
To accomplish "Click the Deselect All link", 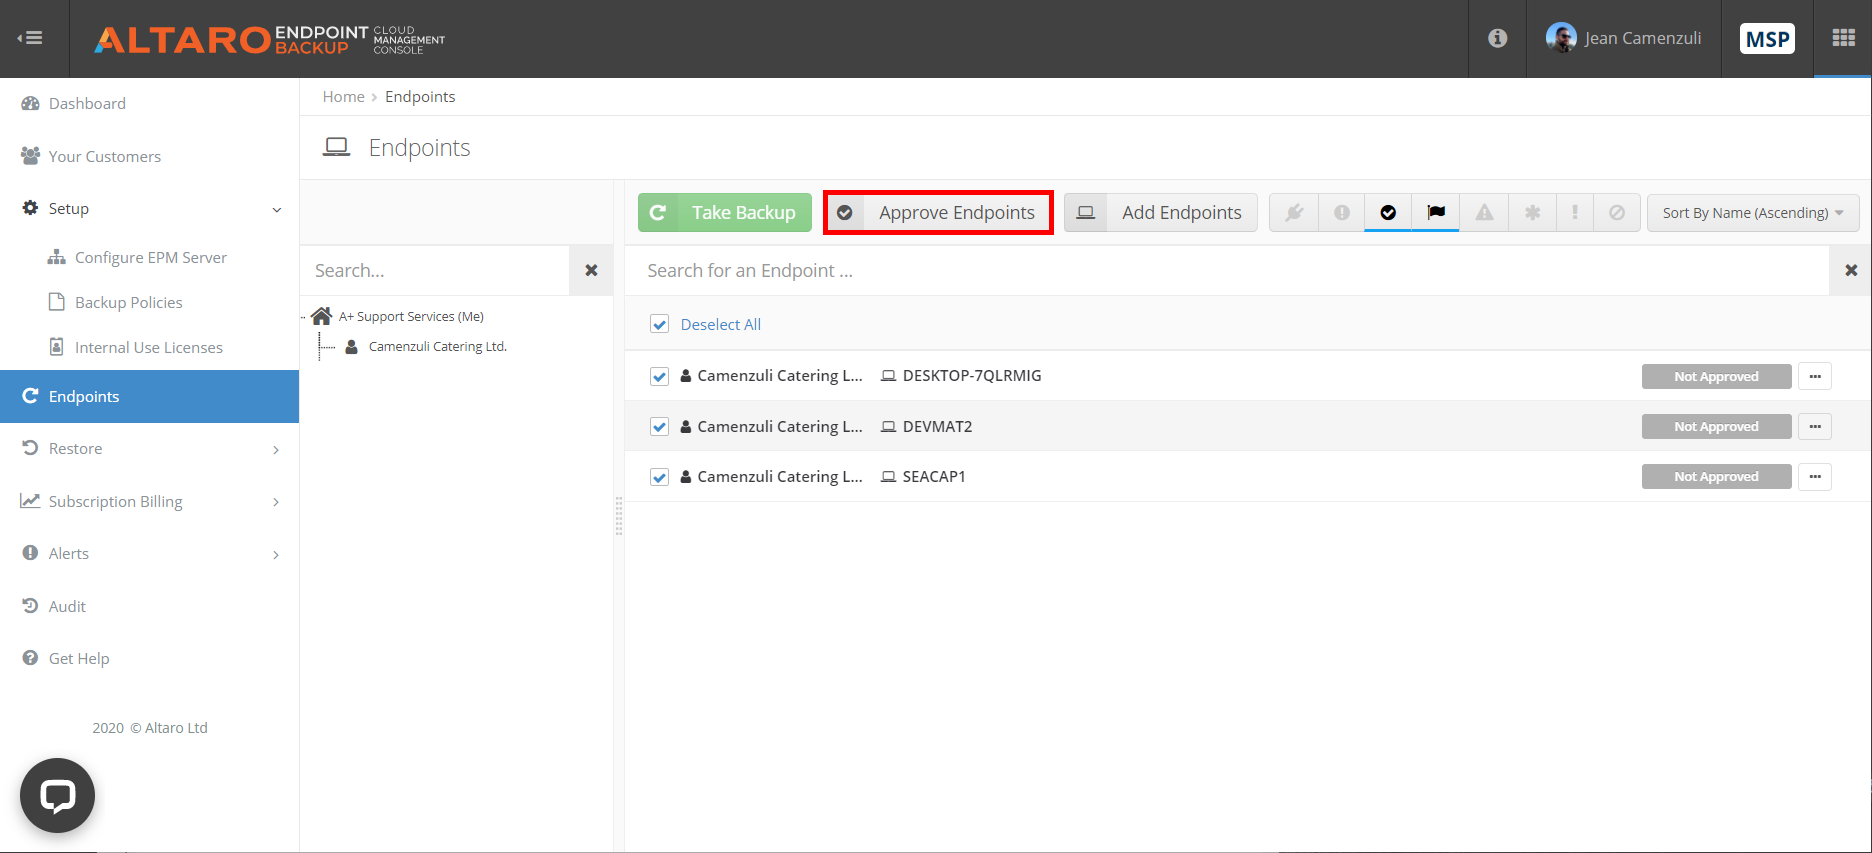I will [x=720, y=324].
